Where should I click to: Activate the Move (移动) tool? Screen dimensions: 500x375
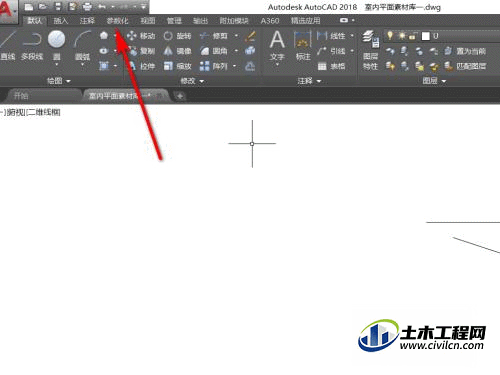tap(141, 36)
